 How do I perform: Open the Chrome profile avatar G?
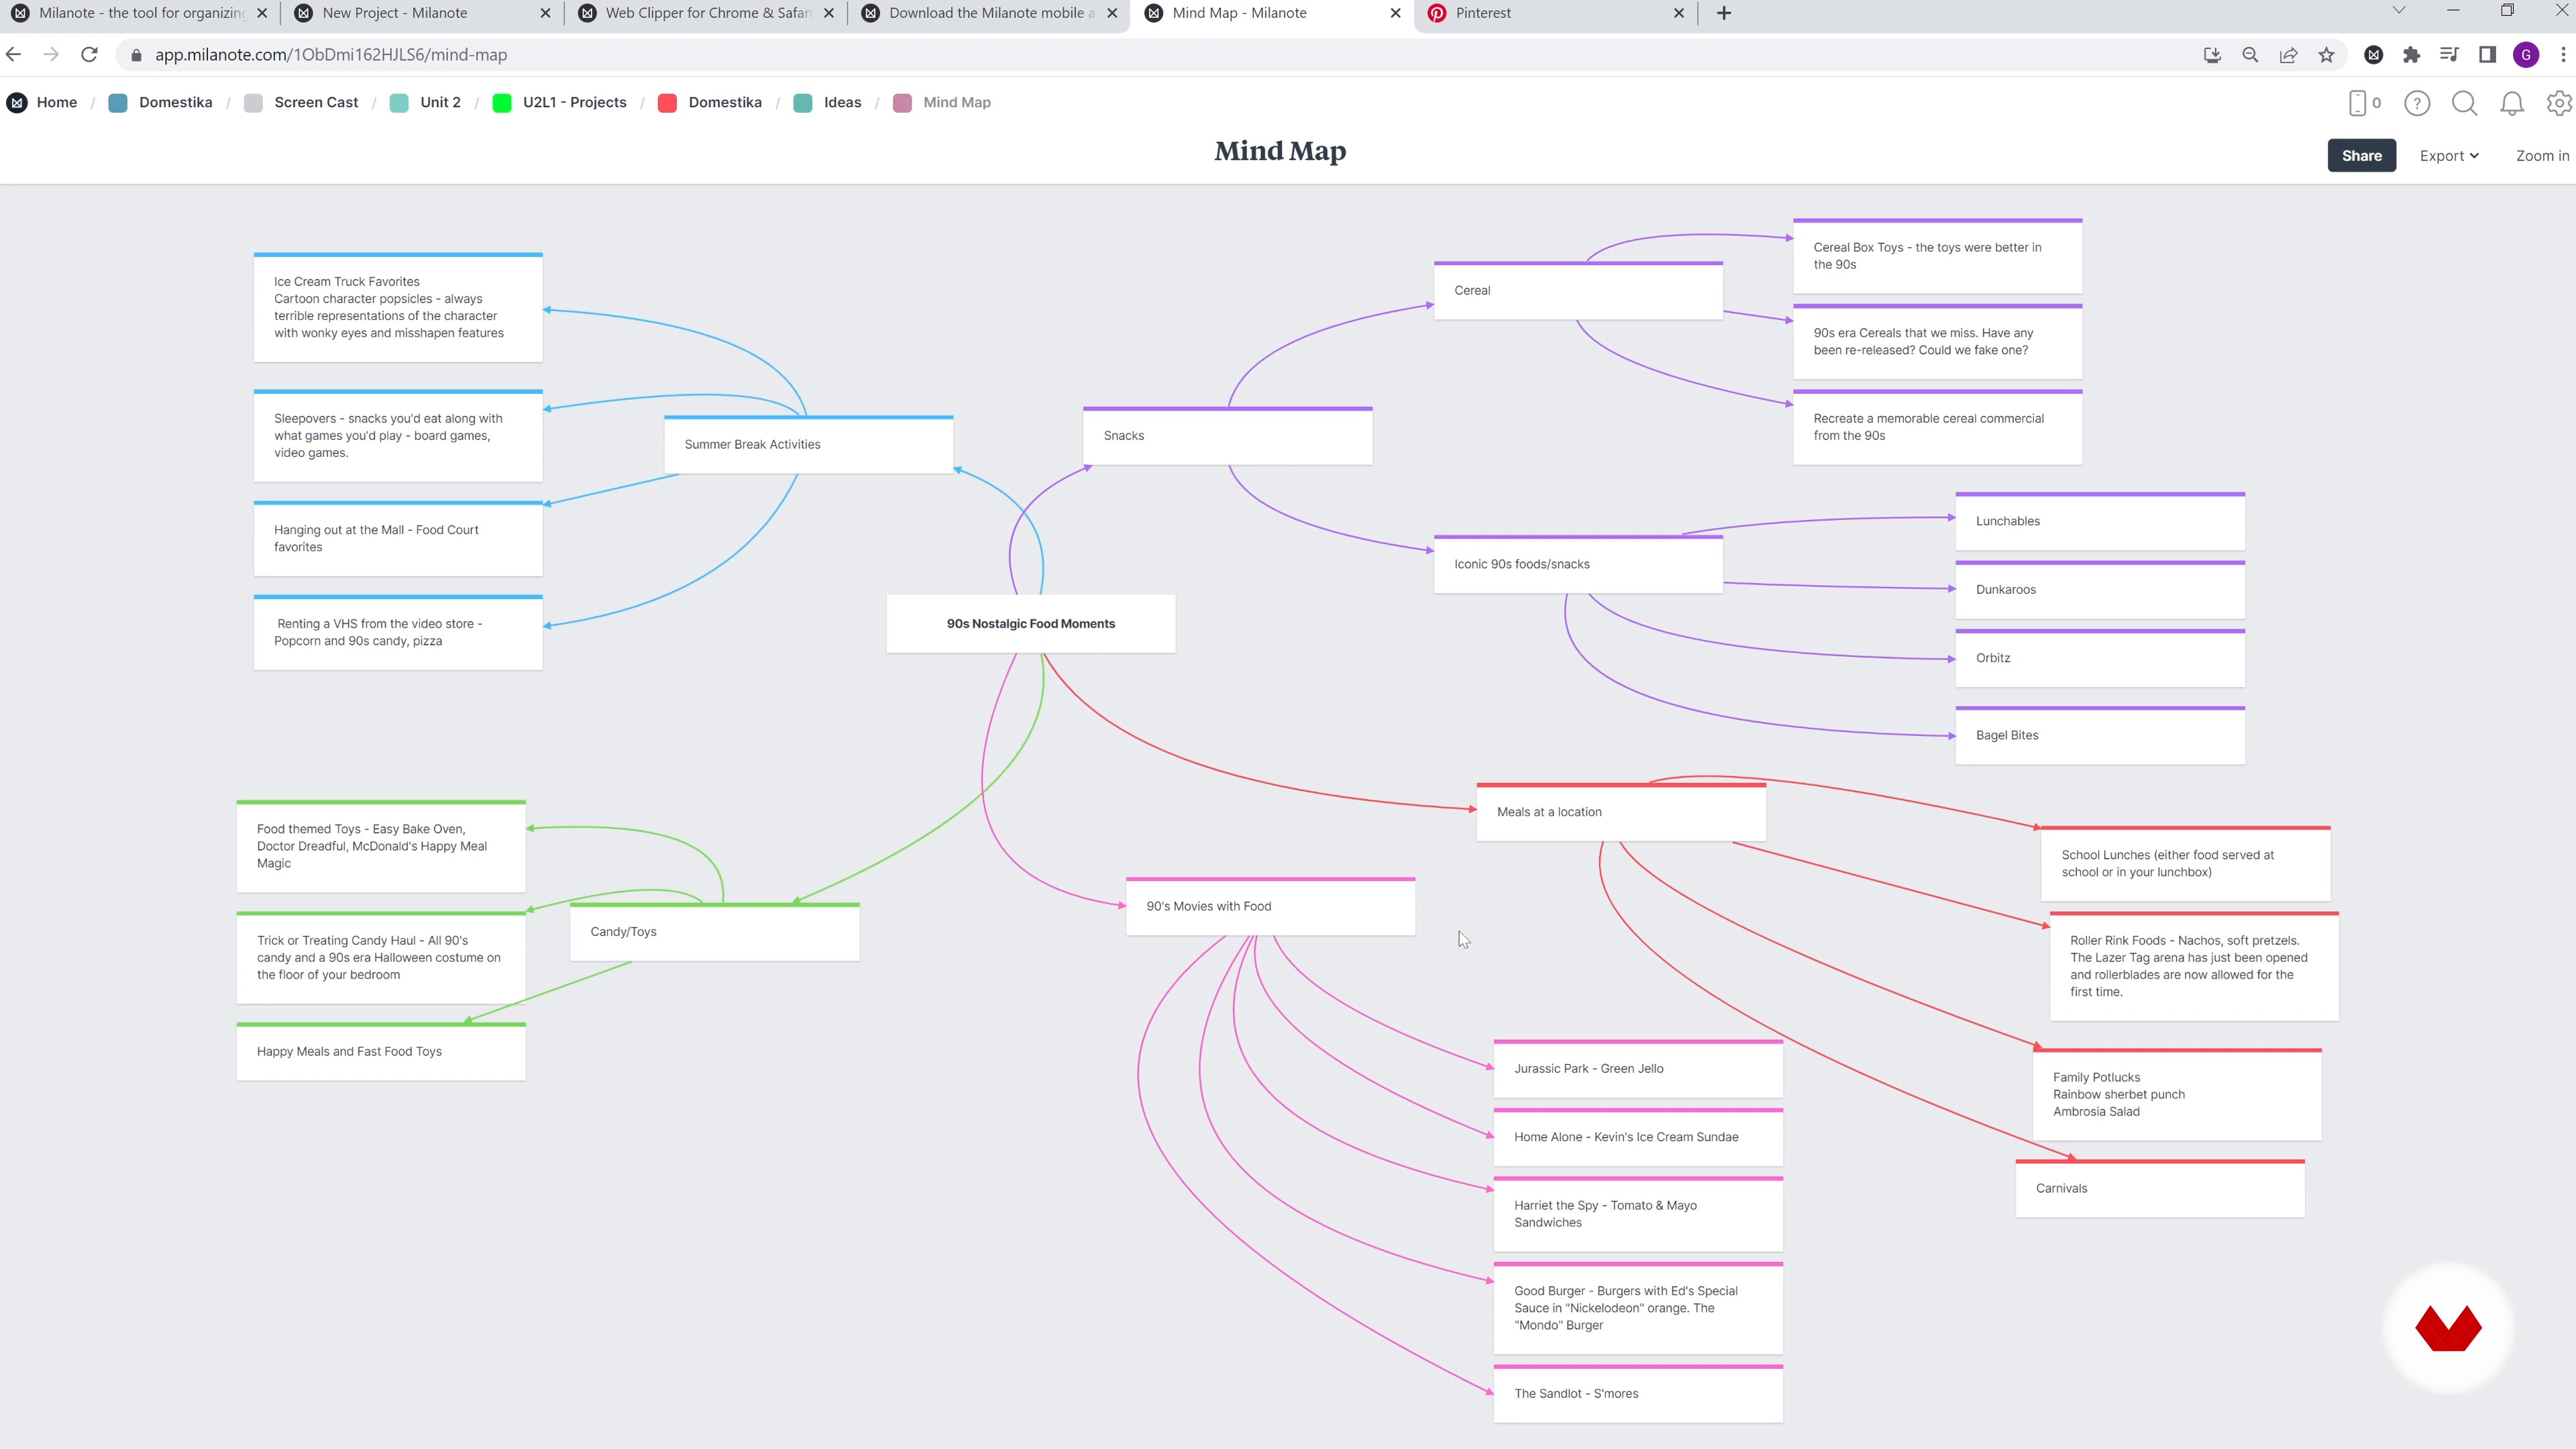[x=2526, y=55]
